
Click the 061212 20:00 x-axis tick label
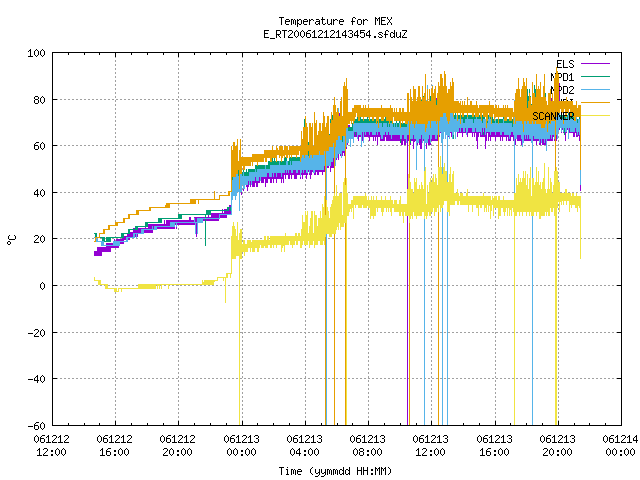coord(178,446)
